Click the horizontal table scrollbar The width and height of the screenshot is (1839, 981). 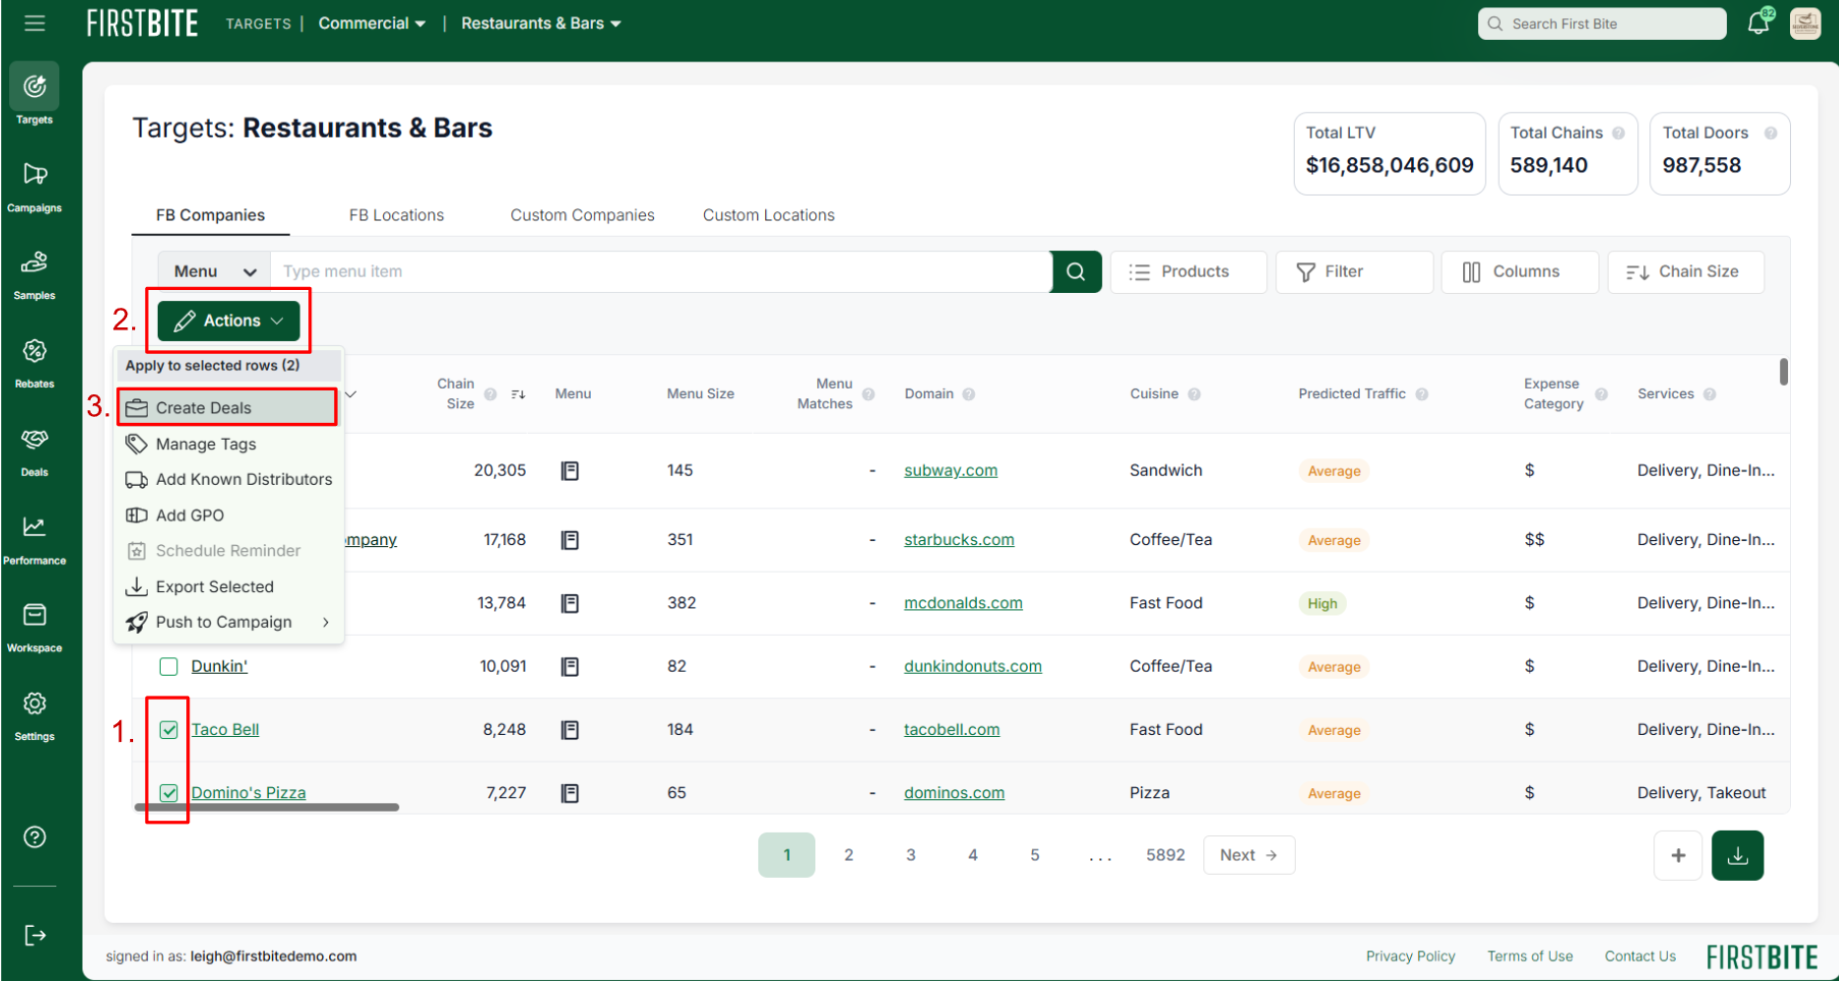pos(267,807)
